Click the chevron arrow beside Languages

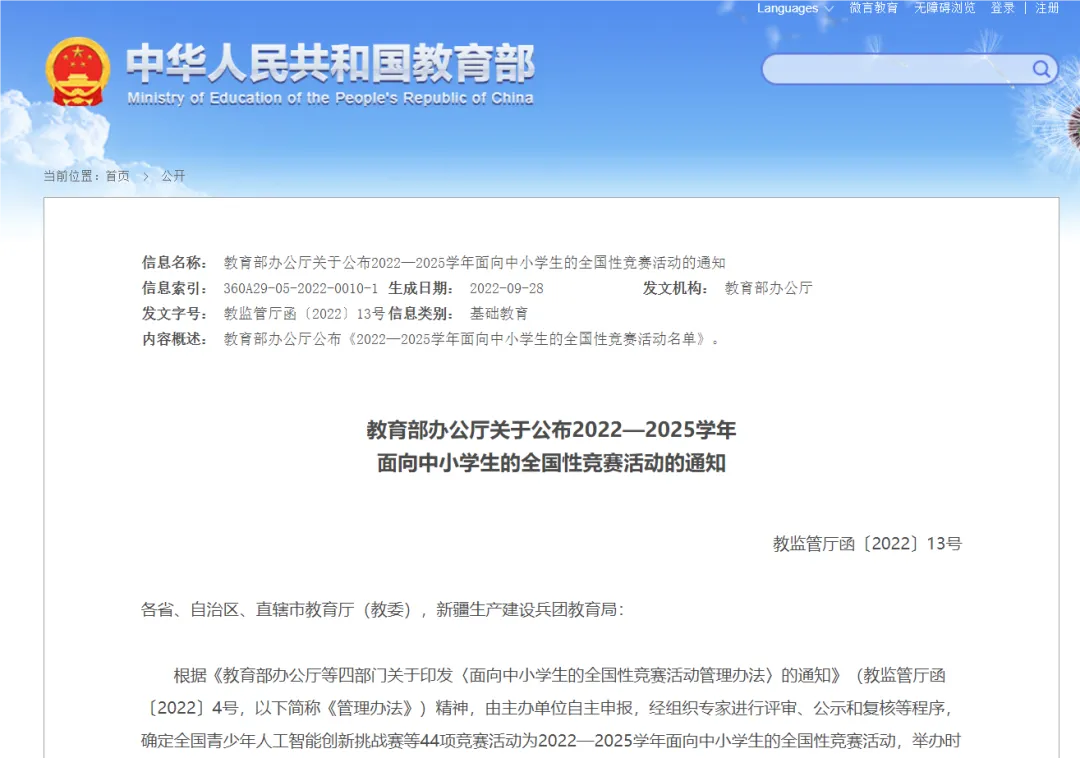[829, 9]
